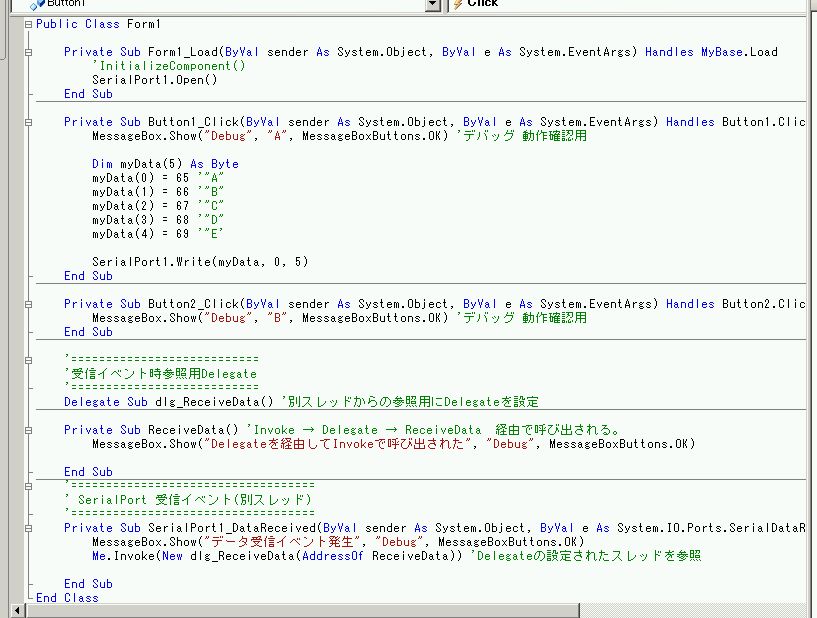Collapse the 受信イベント時参照用Delegate comment block

pyautogui.click(x=29, y=360)
